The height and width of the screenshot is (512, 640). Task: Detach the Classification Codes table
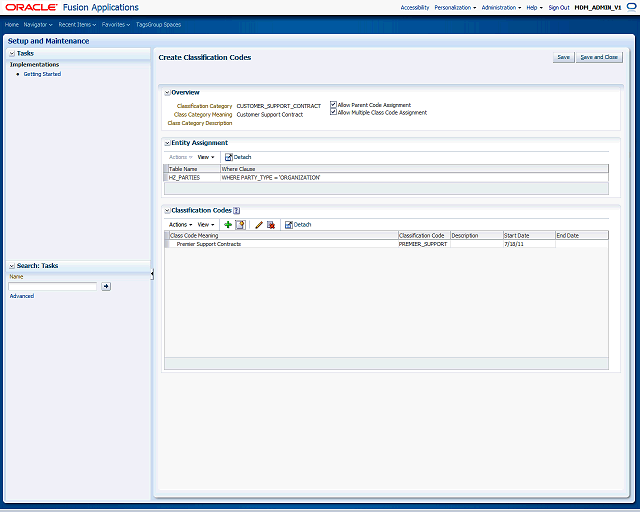tap(298, 225)
